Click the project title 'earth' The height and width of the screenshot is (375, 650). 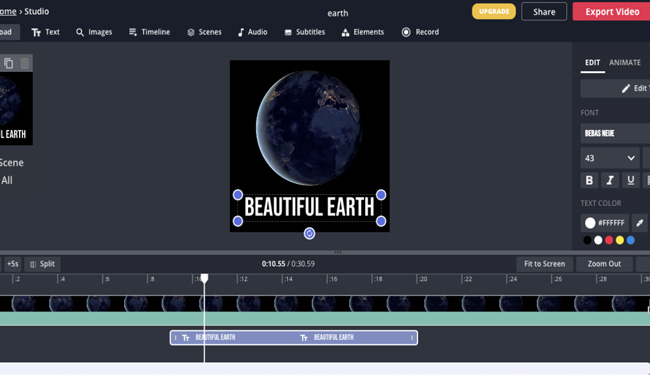coord(338,13)
